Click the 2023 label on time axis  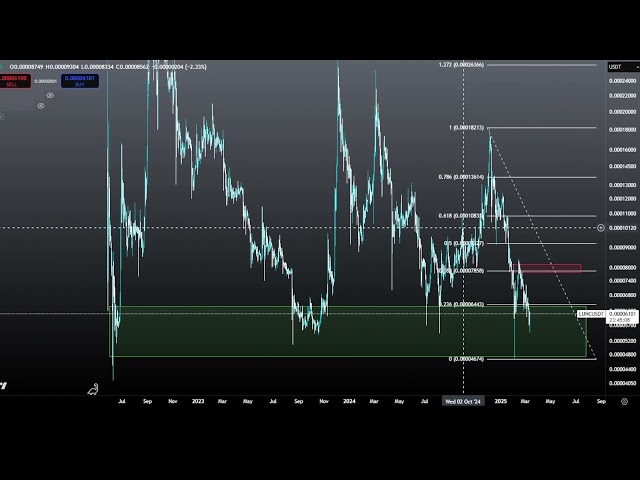(x=198, y=401)
